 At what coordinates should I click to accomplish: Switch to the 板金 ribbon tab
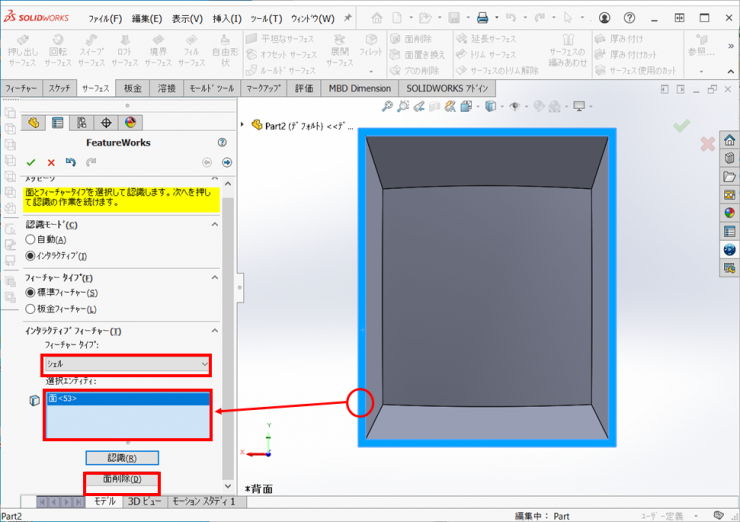pyautogui.click(x=133, y=89)
